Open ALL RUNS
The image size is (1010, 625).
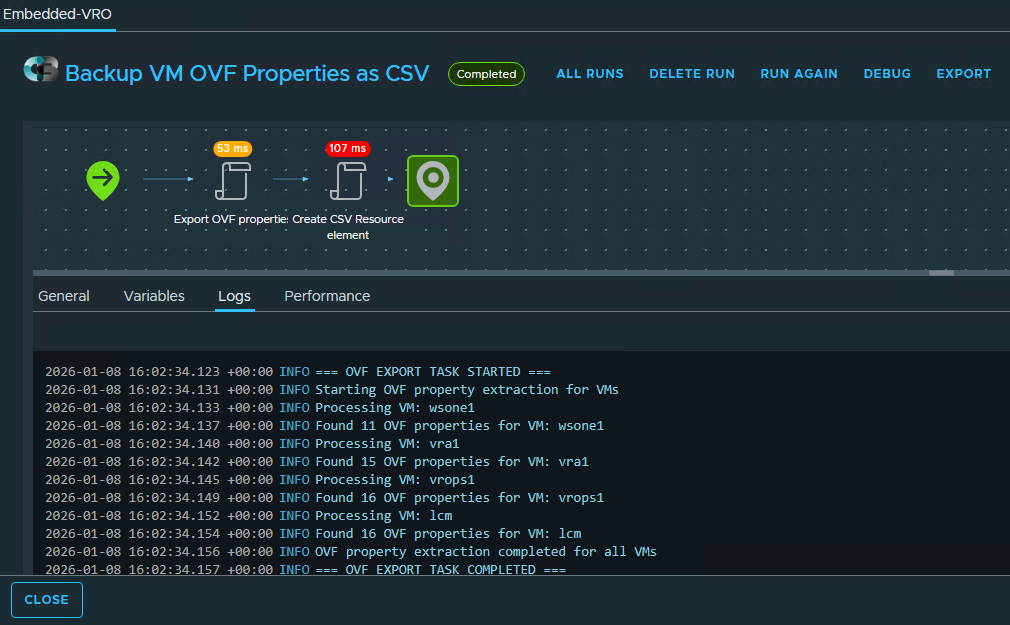click(590, 74)
